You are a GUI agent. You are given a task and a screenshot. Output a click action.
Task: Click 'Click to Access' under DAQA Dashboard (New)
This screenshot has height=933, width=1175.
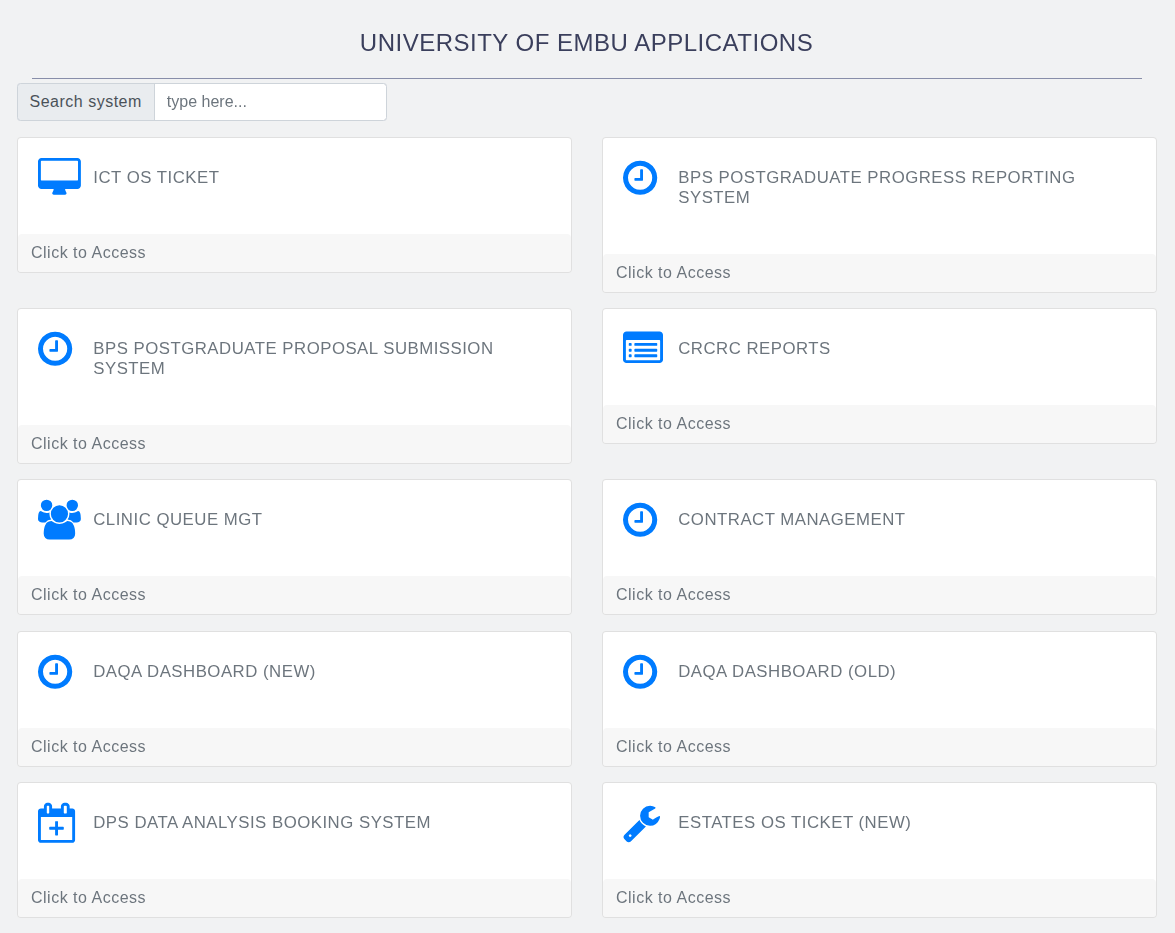[88, 746]
